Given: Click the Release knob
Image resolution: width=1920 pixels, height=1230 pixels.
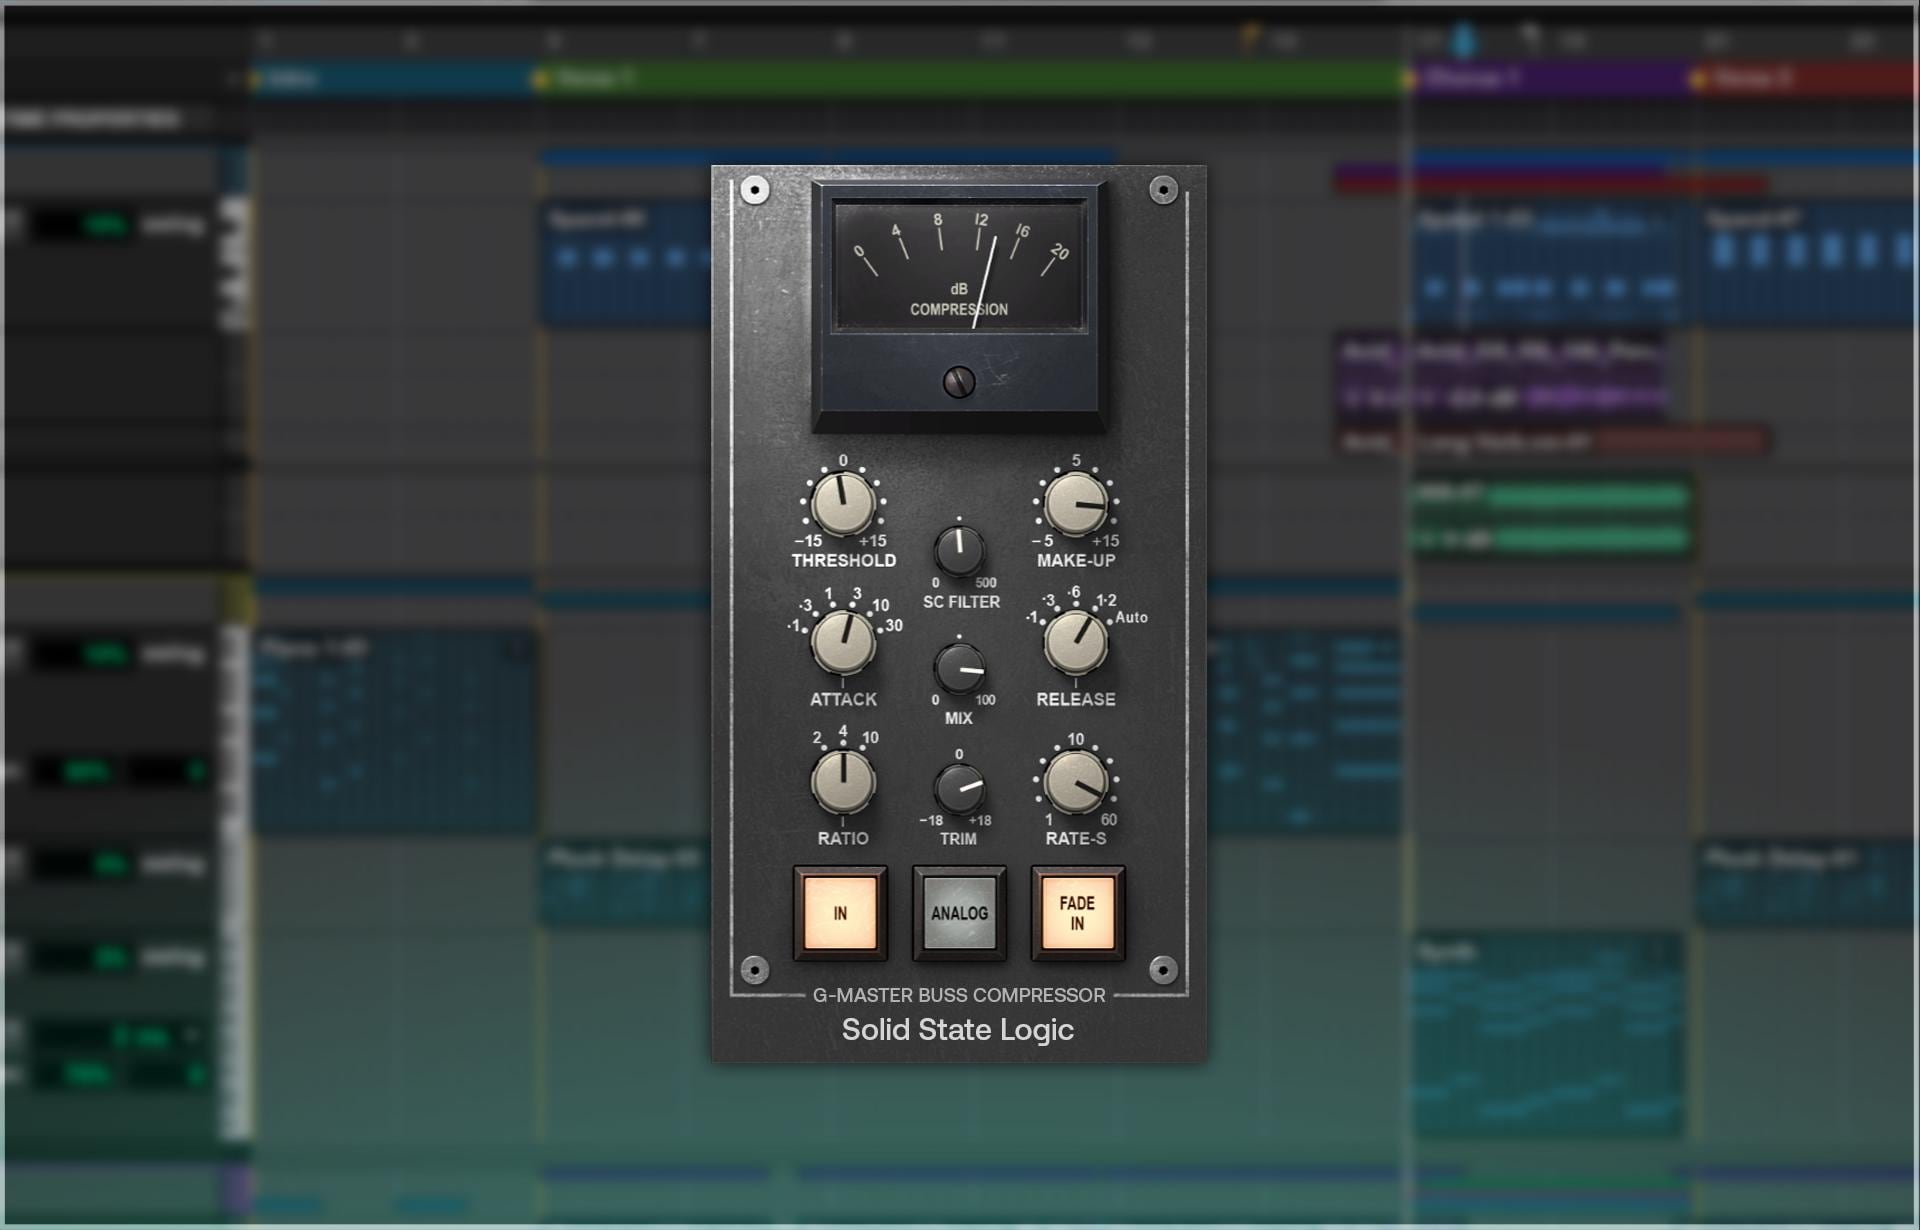Looking at the screenshot, I should click(1076, 643).
